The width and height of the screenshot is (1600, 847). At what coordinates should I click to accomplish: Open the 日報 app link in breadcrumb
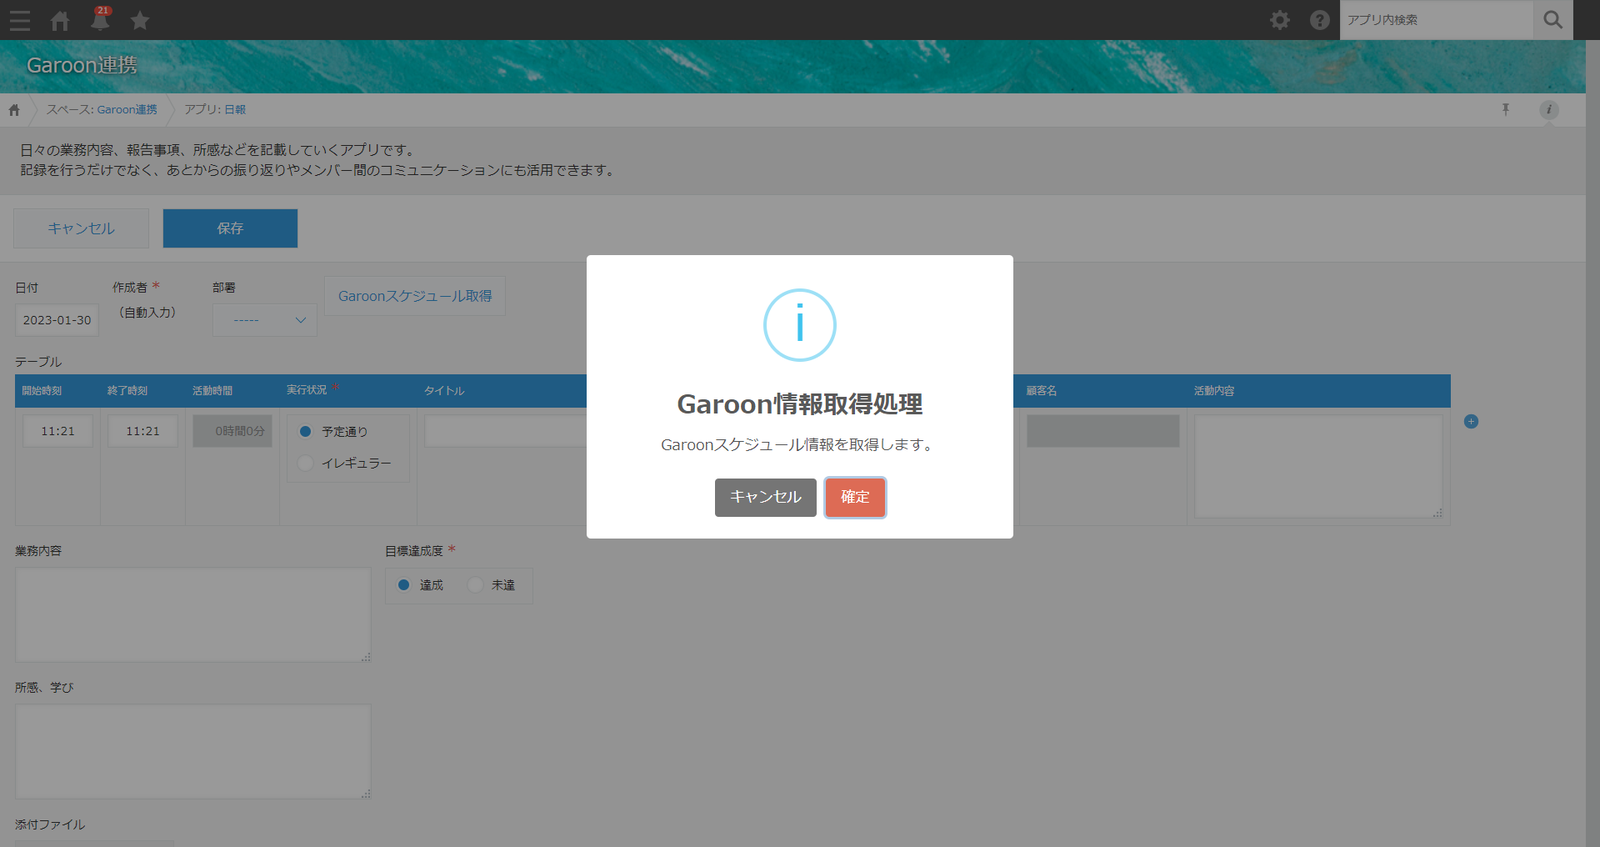coord(235,110)
